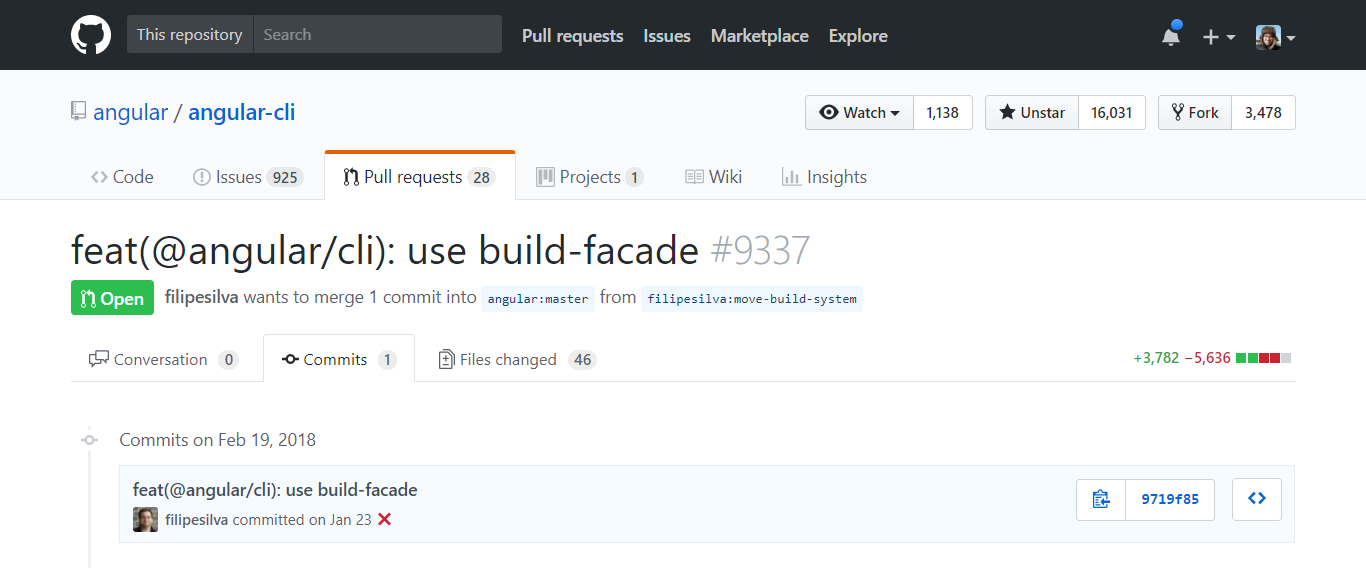
Task: Open the angular-cli repository link
Action: point(241,112)
